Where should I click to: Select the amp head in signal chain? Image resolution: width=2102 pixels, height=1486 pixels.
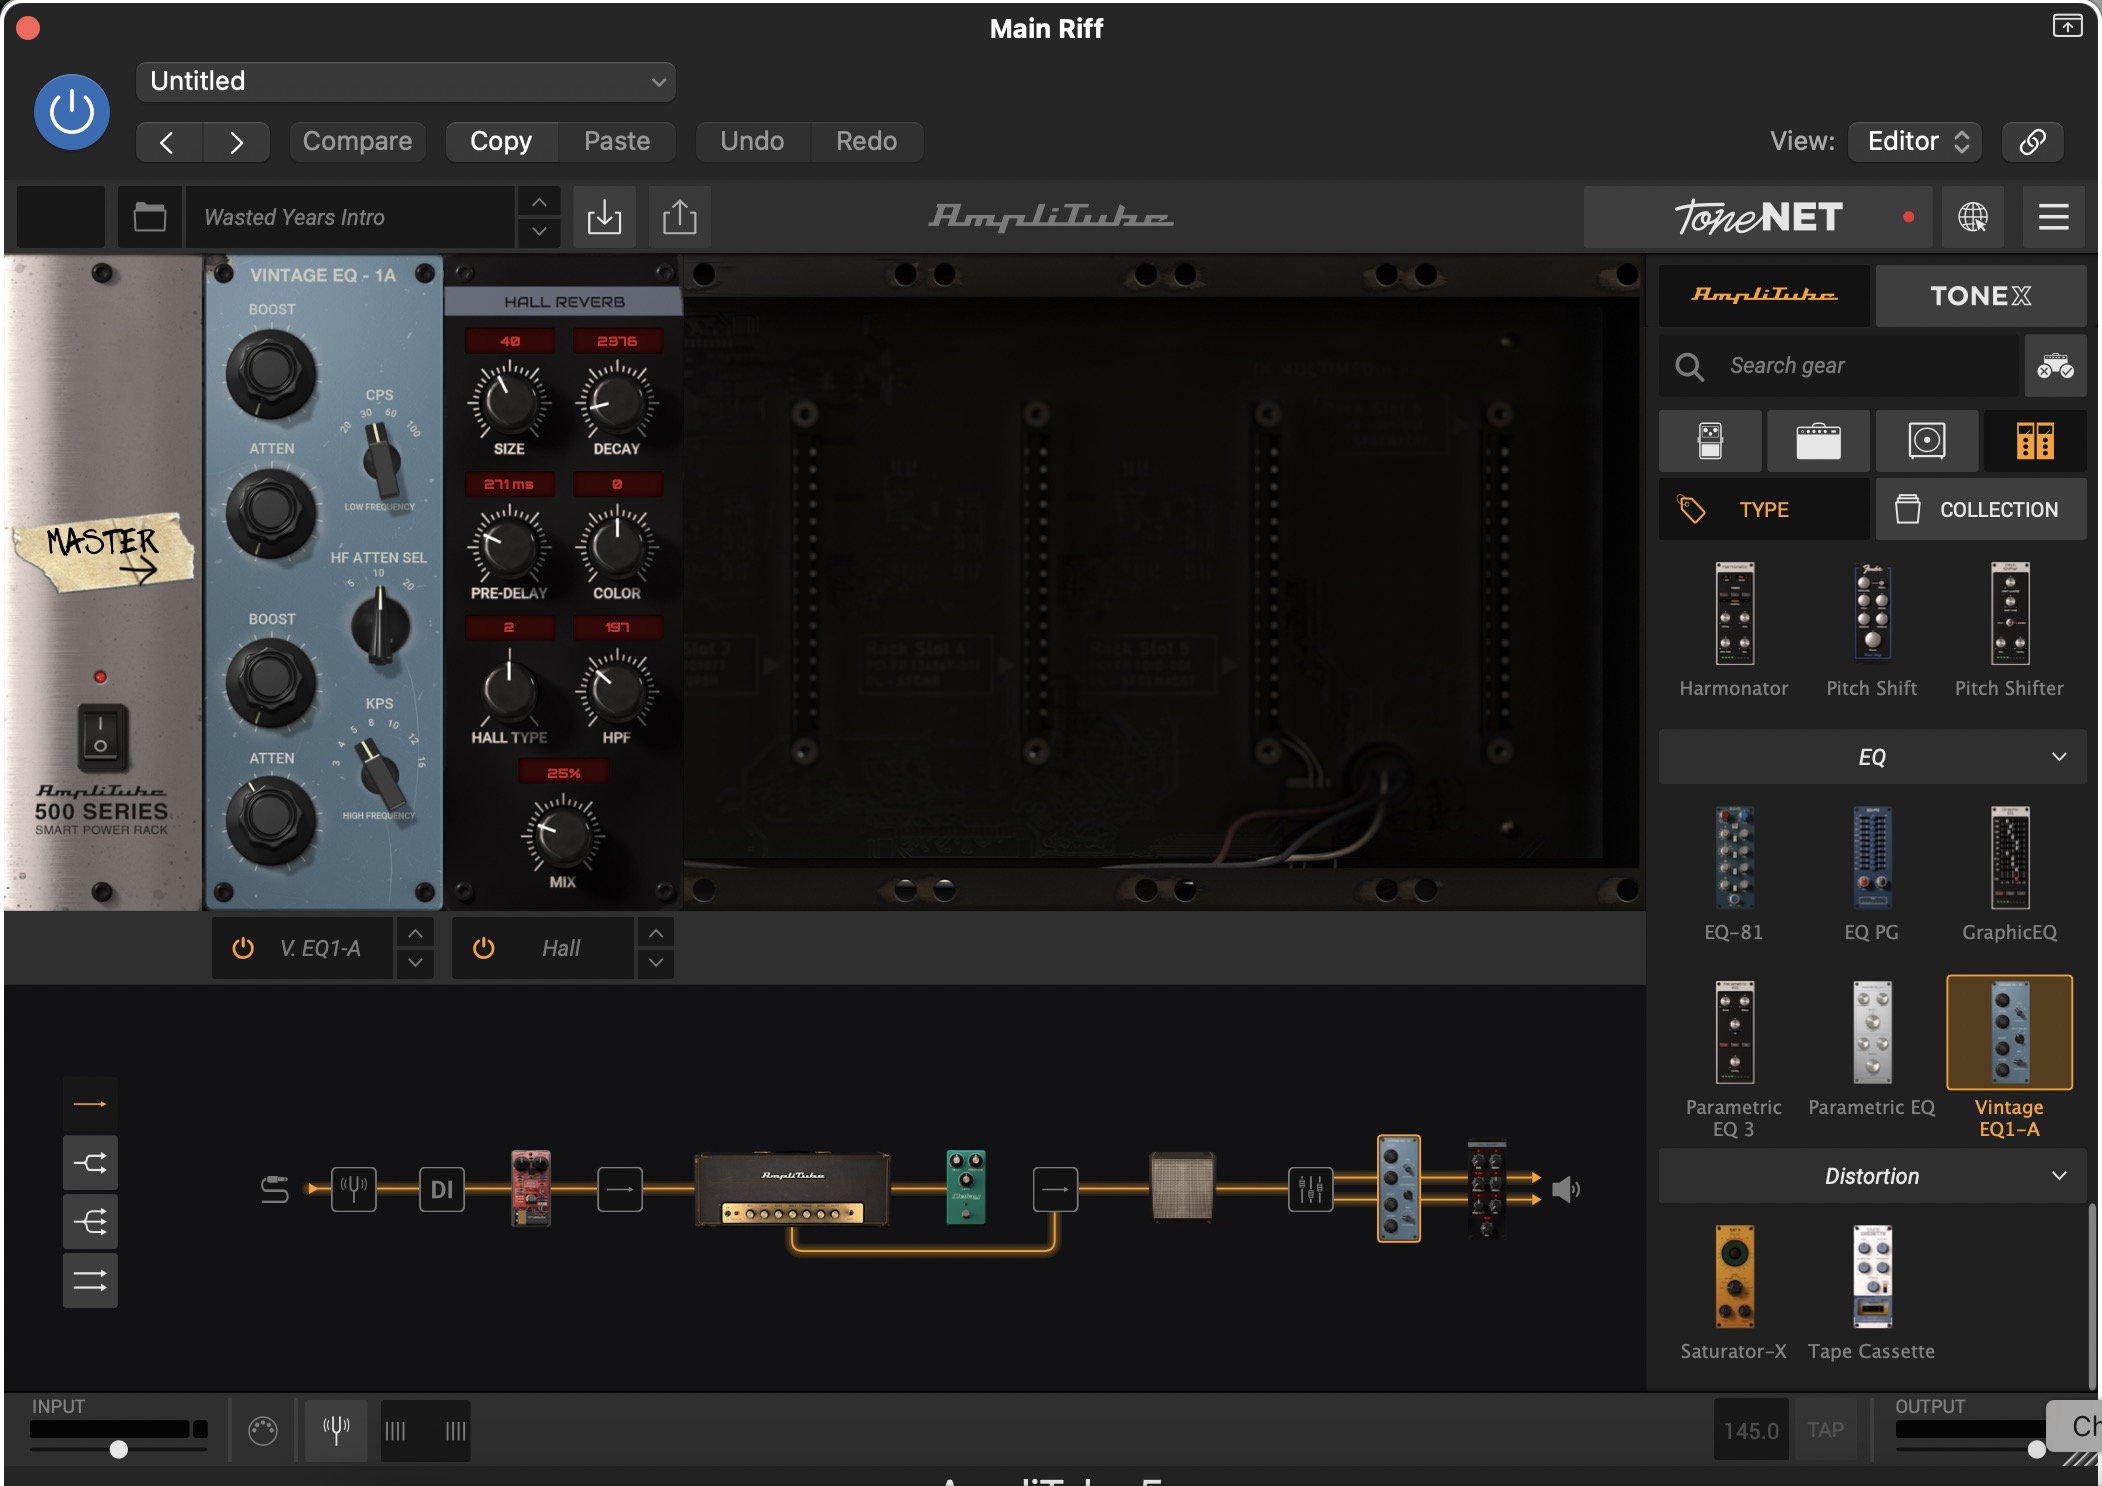(793, 1189)
